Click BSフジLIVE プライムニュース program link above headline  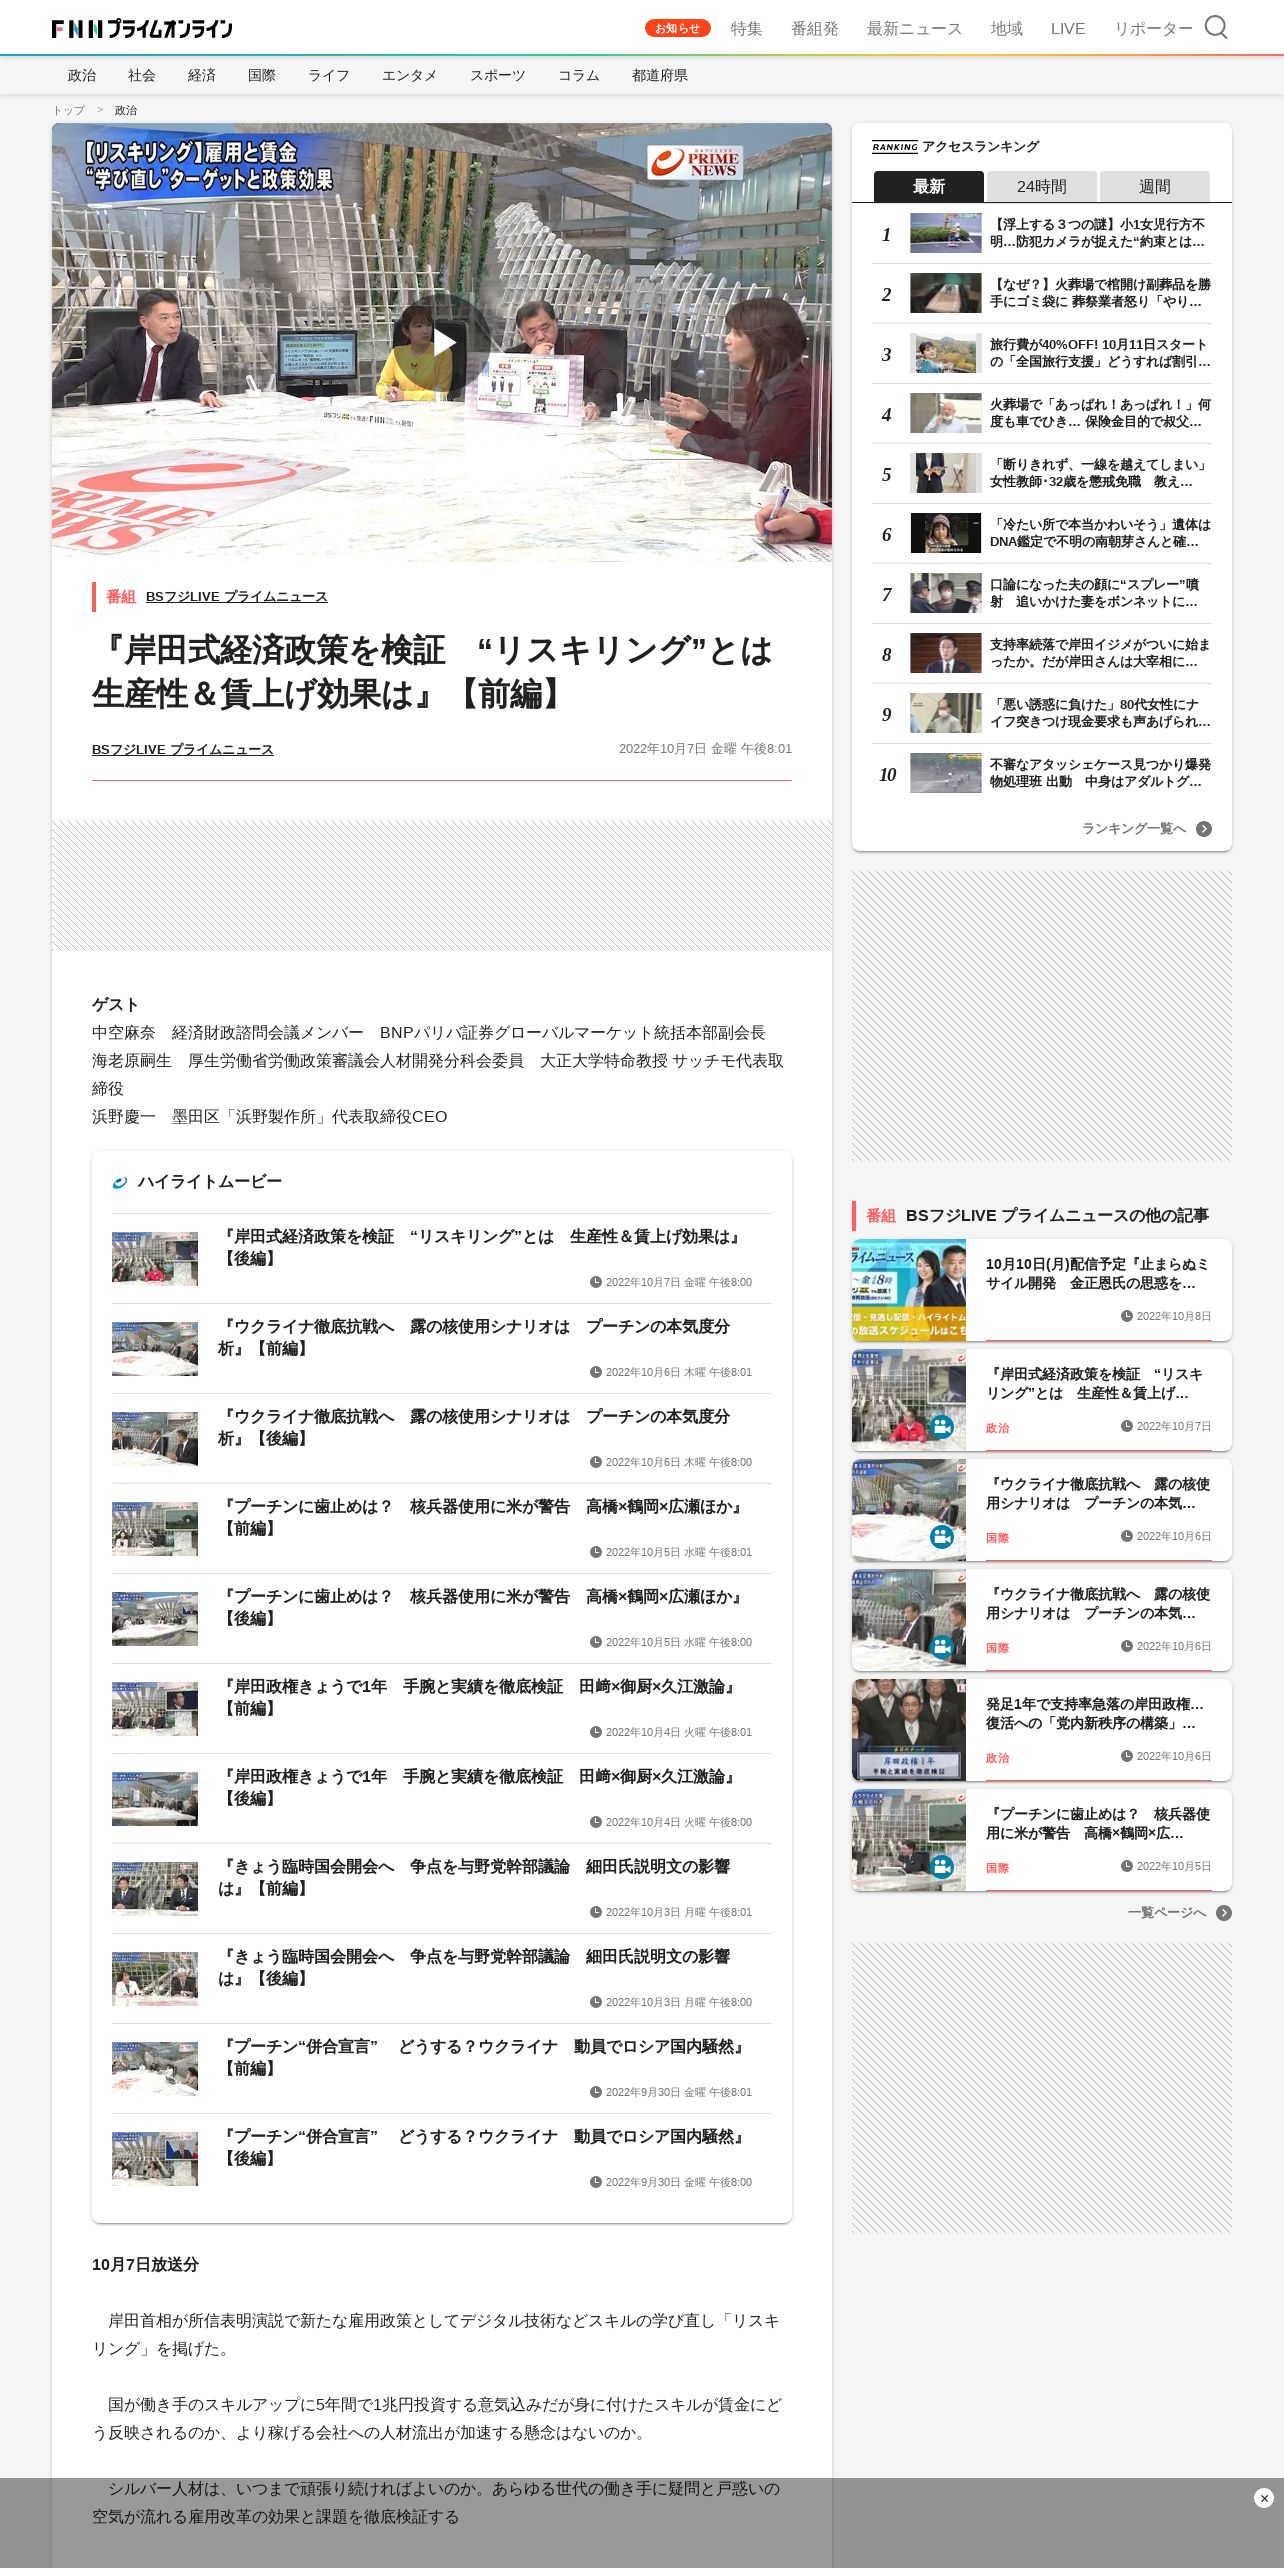tap(237, 597)
